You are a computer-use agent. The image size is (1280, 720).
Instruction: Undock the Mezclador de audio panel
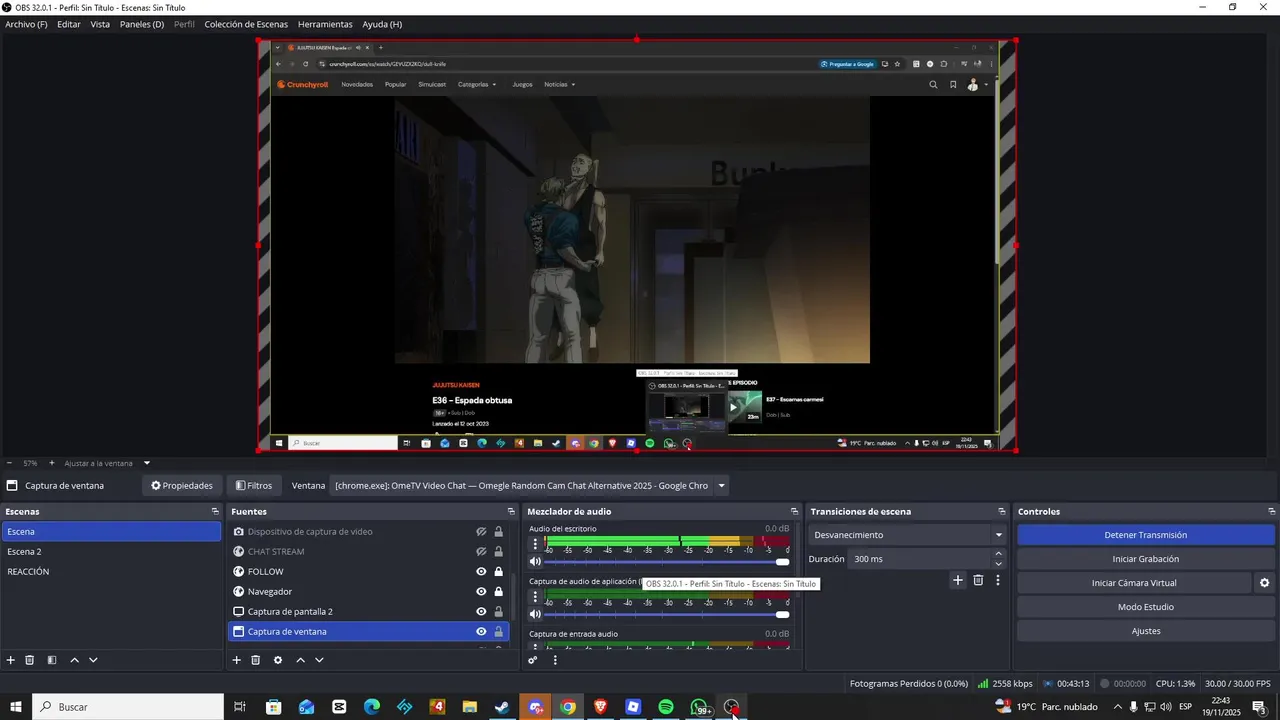795,512
